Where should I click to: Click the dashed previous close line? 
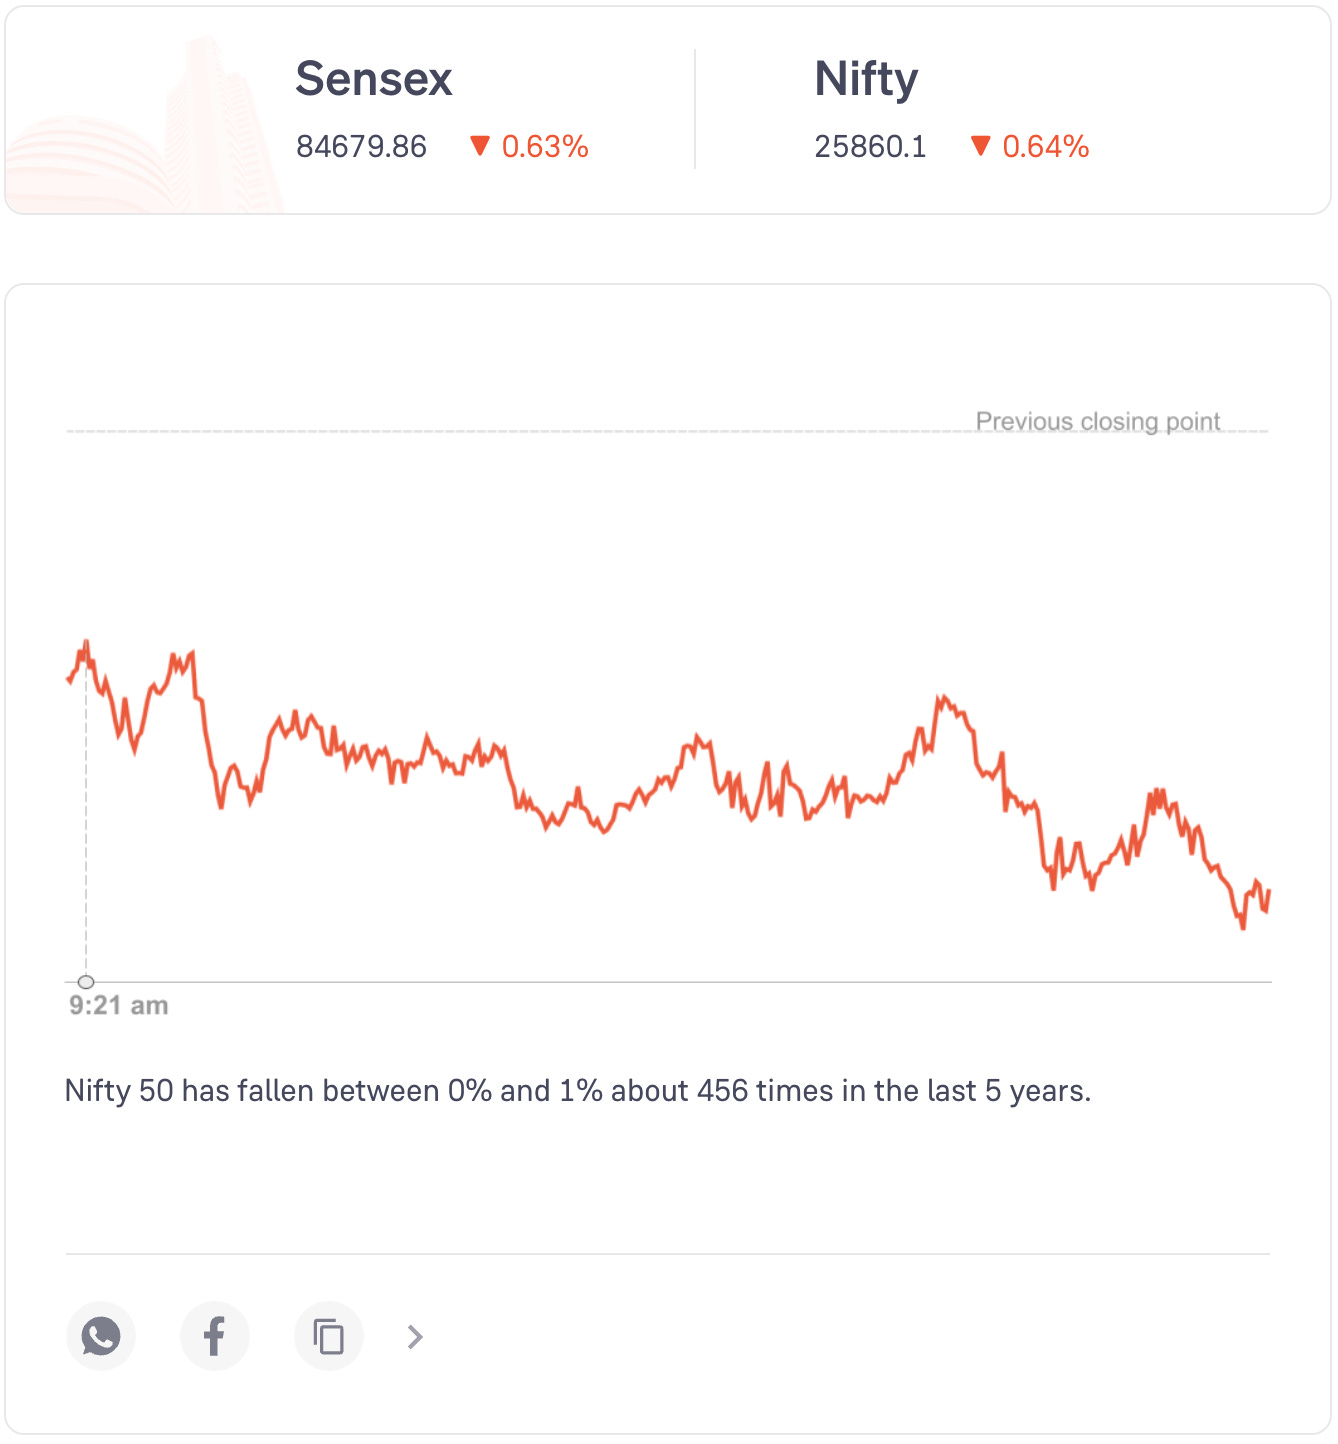(x=500, y=432)
